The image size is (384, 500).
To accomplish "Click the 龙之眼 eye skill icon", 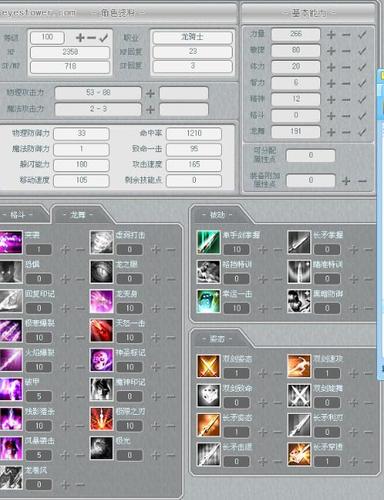I will coord(101,272).
